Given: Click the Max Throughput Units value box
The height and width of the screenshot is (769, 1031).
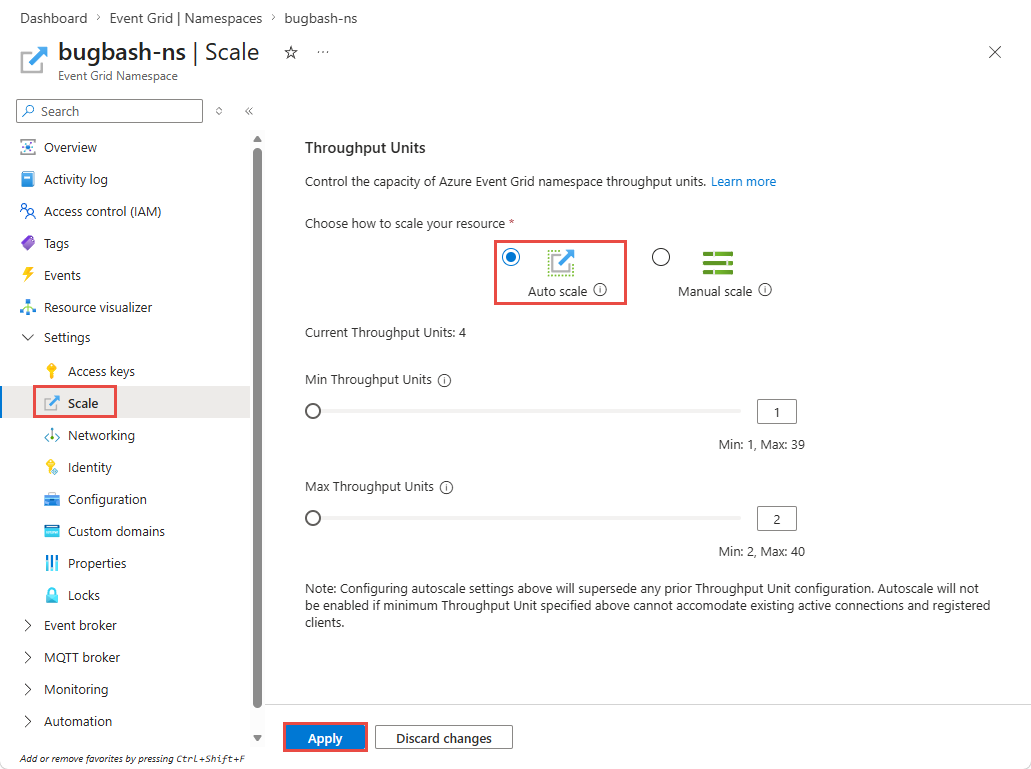Looking at the screenshot, I should click(777, 519).
